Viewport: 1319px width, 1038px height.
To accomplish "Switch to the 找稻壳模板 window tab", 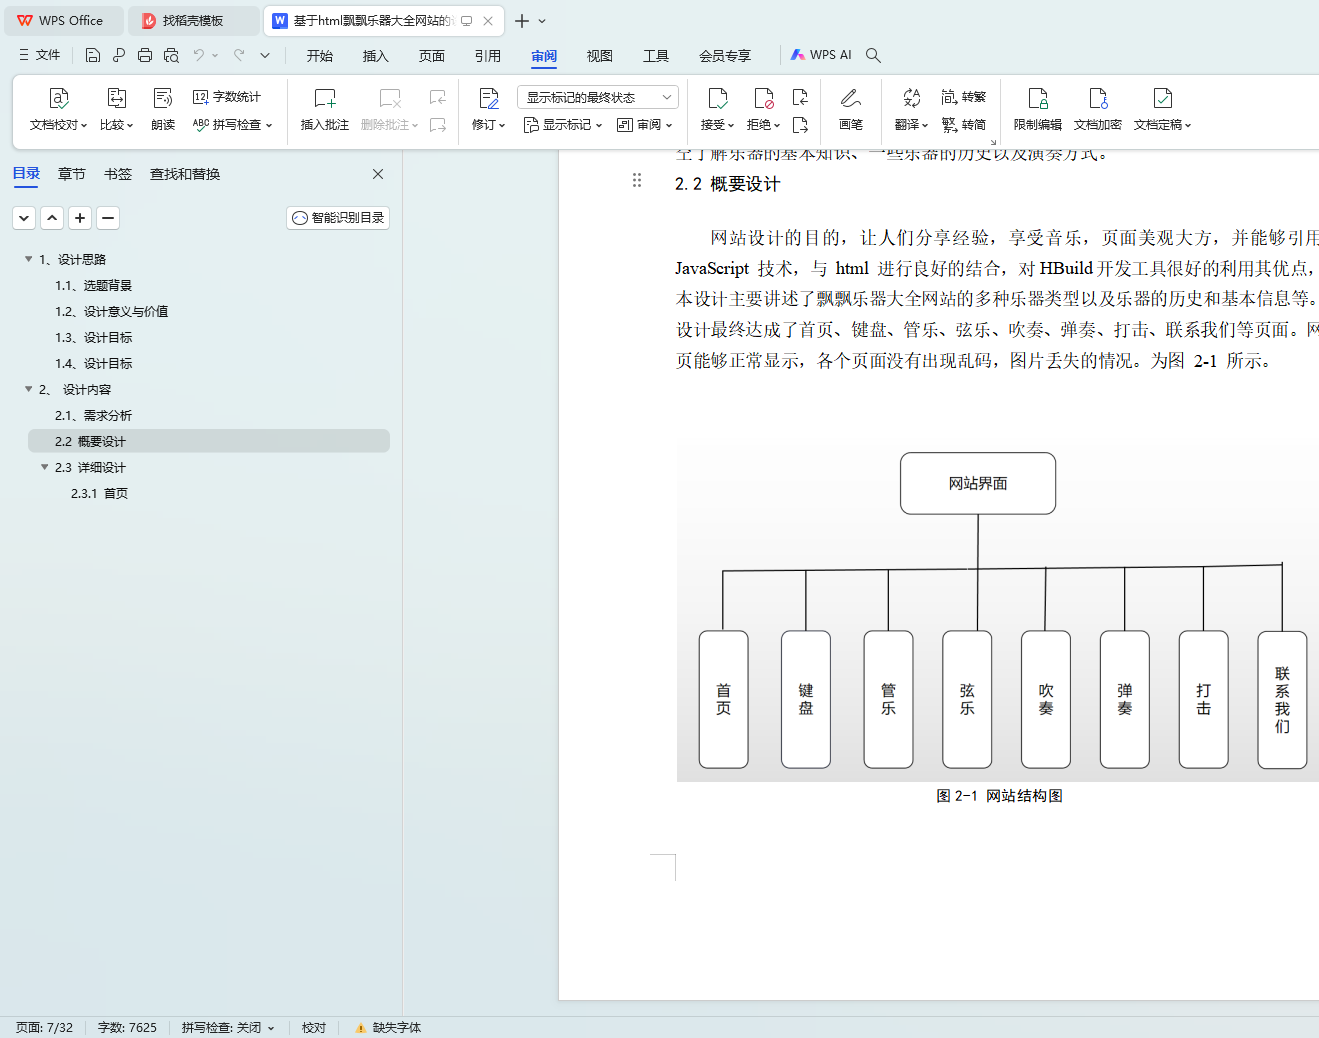I will coord(193,20).
